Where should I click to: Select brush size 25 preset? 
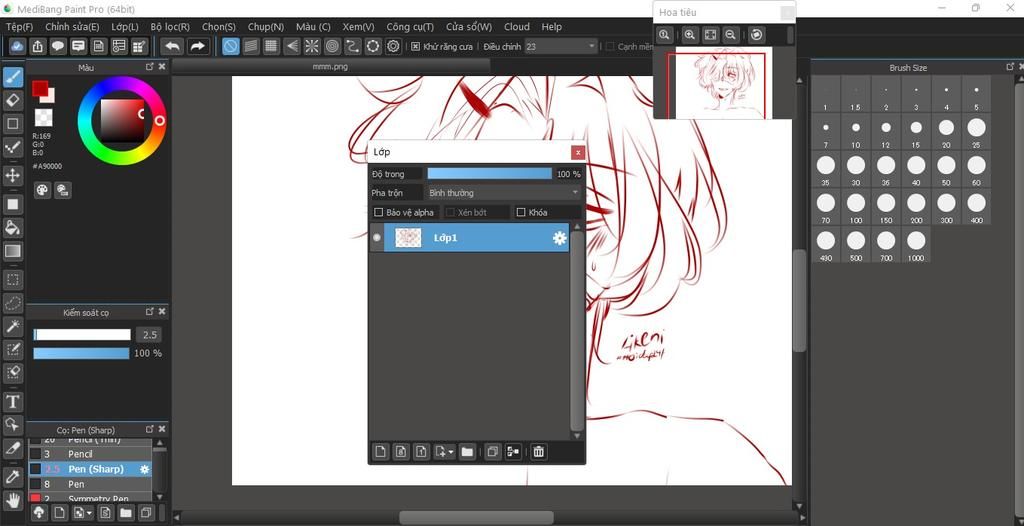click(976, 131)
